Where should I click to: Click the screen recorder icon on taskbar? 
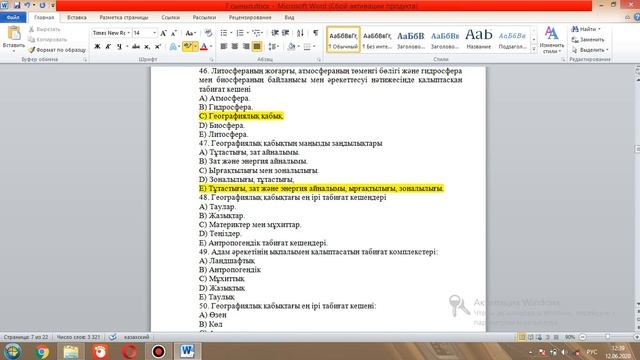(x=158, y=351)
